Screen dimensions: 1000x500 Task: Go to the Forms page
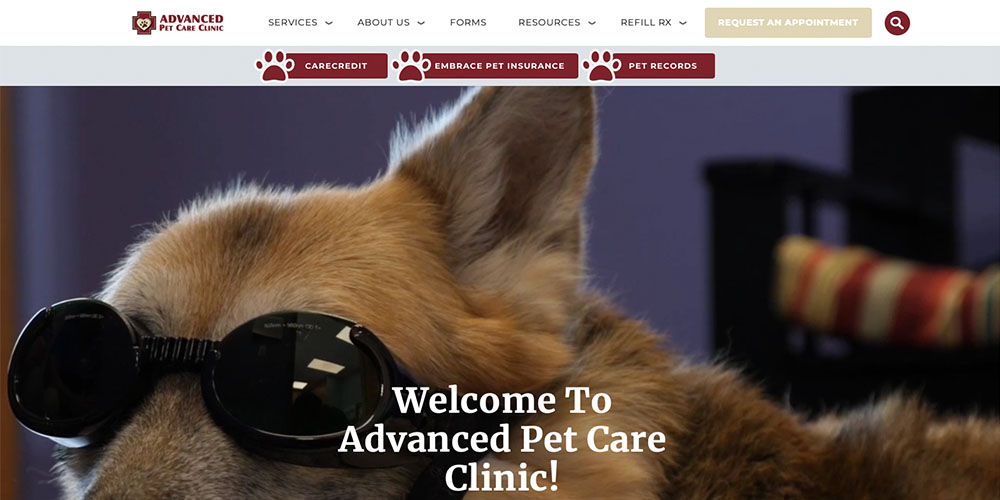pyautogui.click(x=468, y=22)
